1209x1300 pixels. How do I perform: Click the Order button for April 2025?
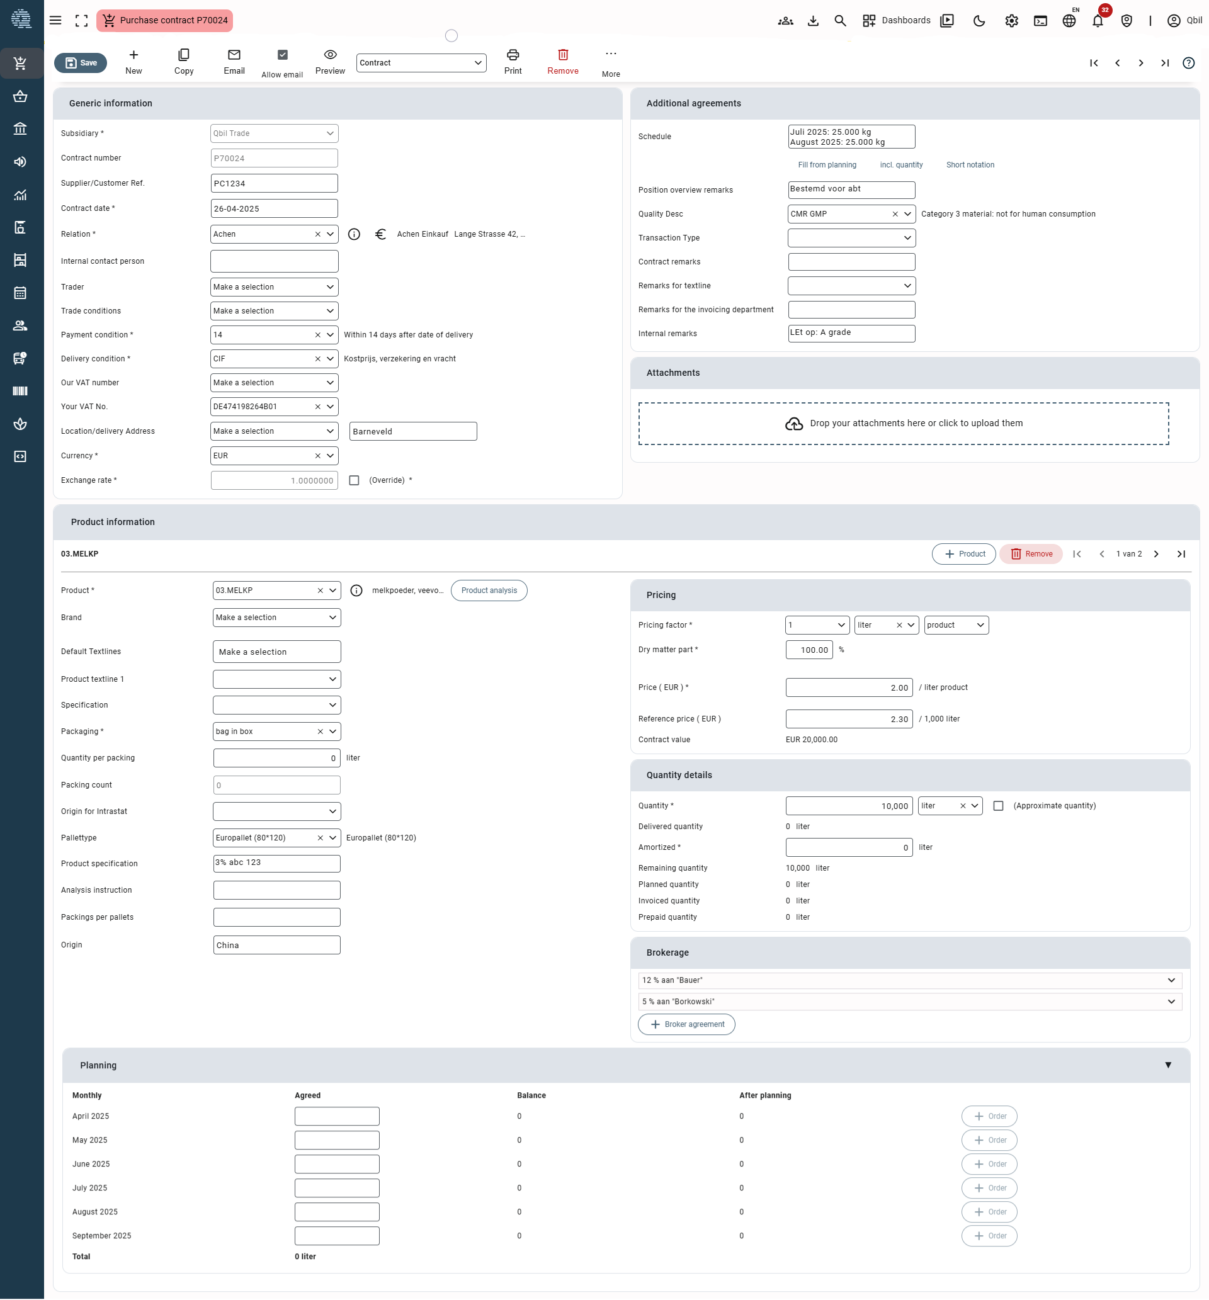tap(990, 1117)
